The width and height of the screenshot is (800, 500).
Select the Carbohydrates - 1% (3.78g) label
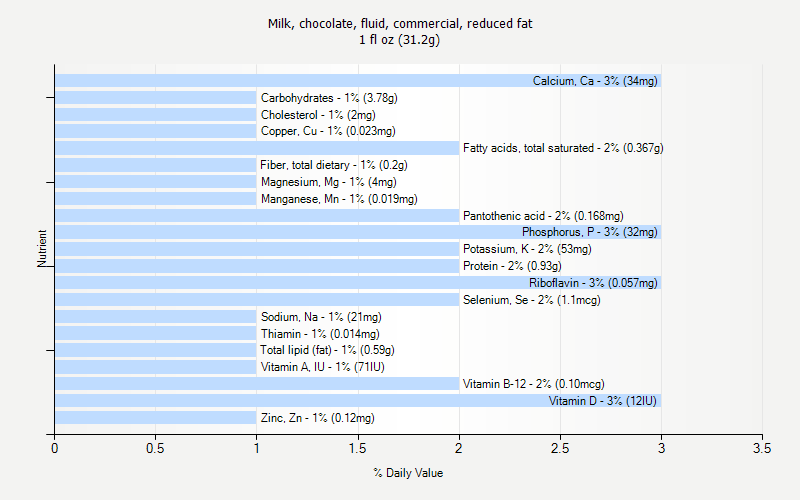329,98
